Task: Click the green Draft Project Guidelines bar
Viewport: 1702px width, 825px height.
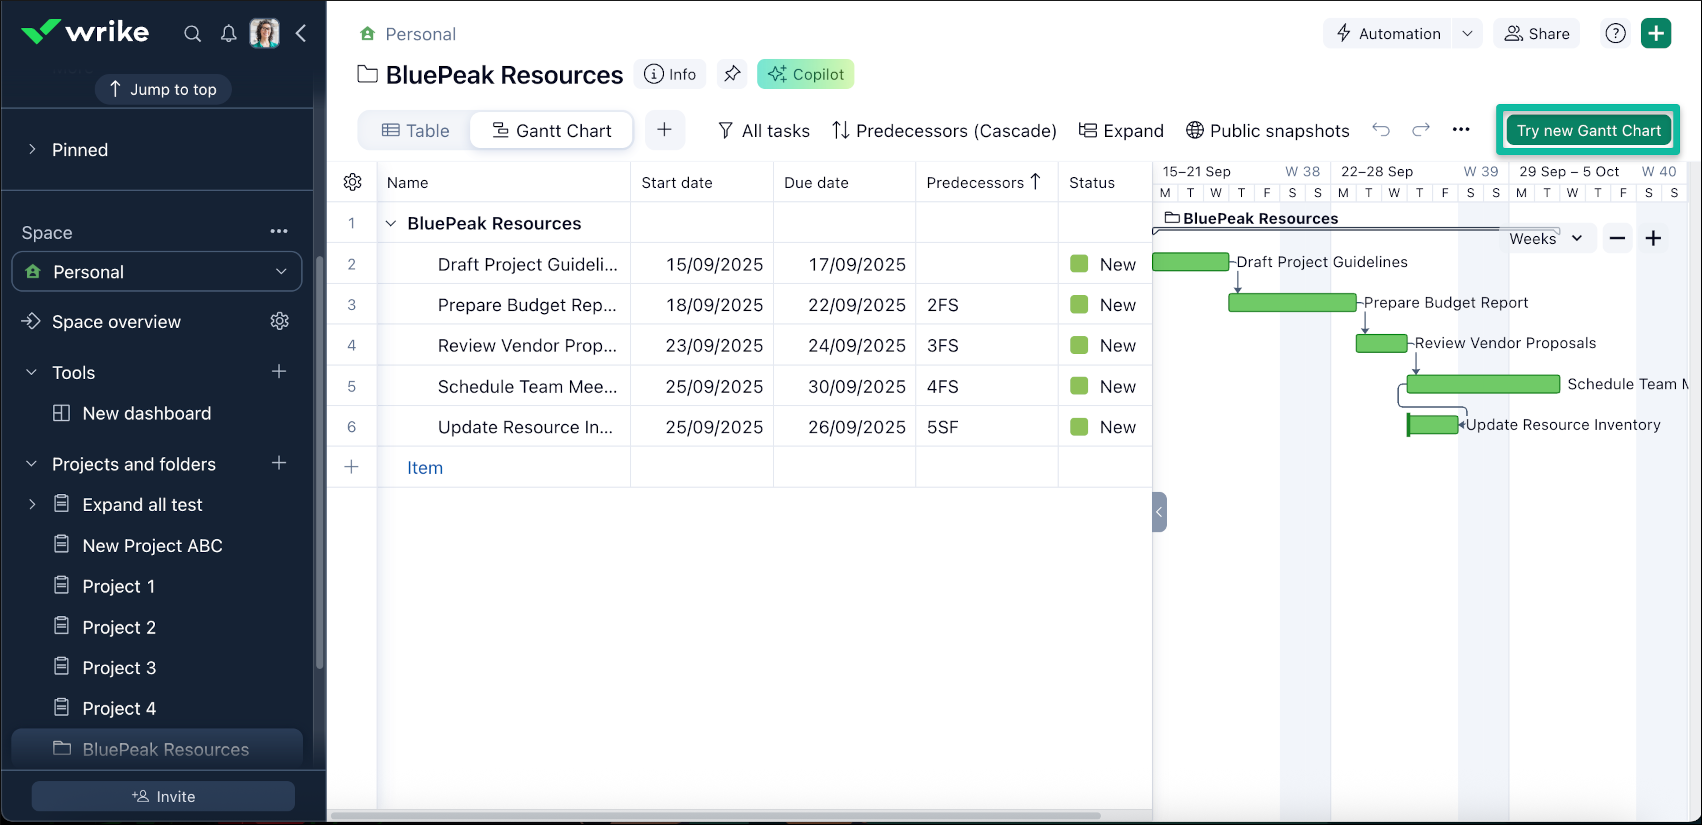Action: 1190,262
